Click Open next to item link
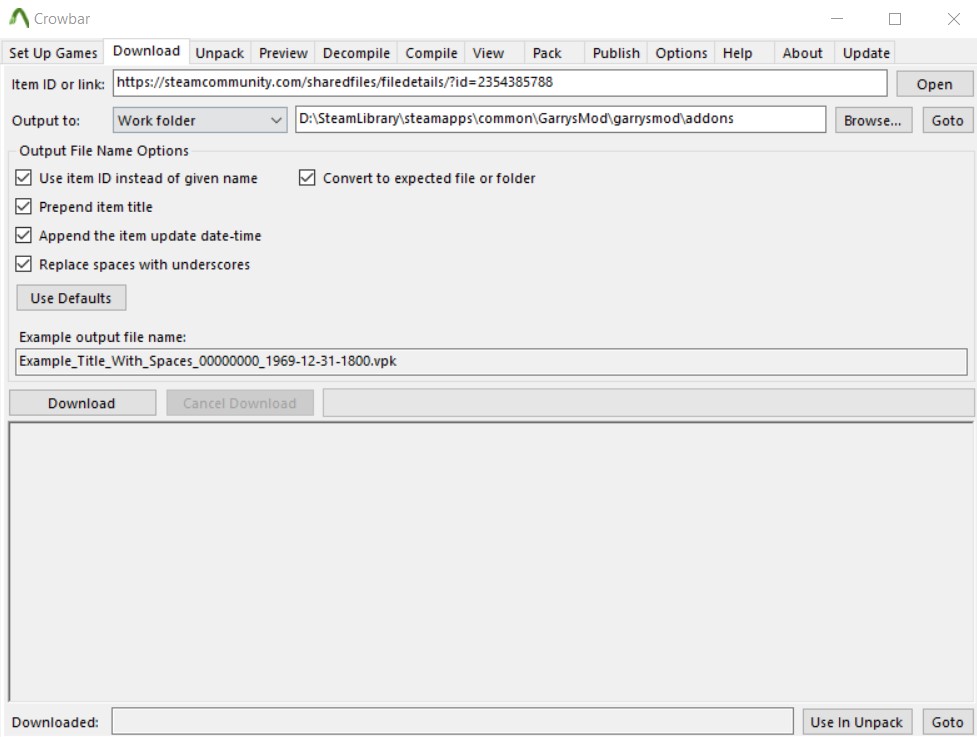977x737 pixels. 934,84
